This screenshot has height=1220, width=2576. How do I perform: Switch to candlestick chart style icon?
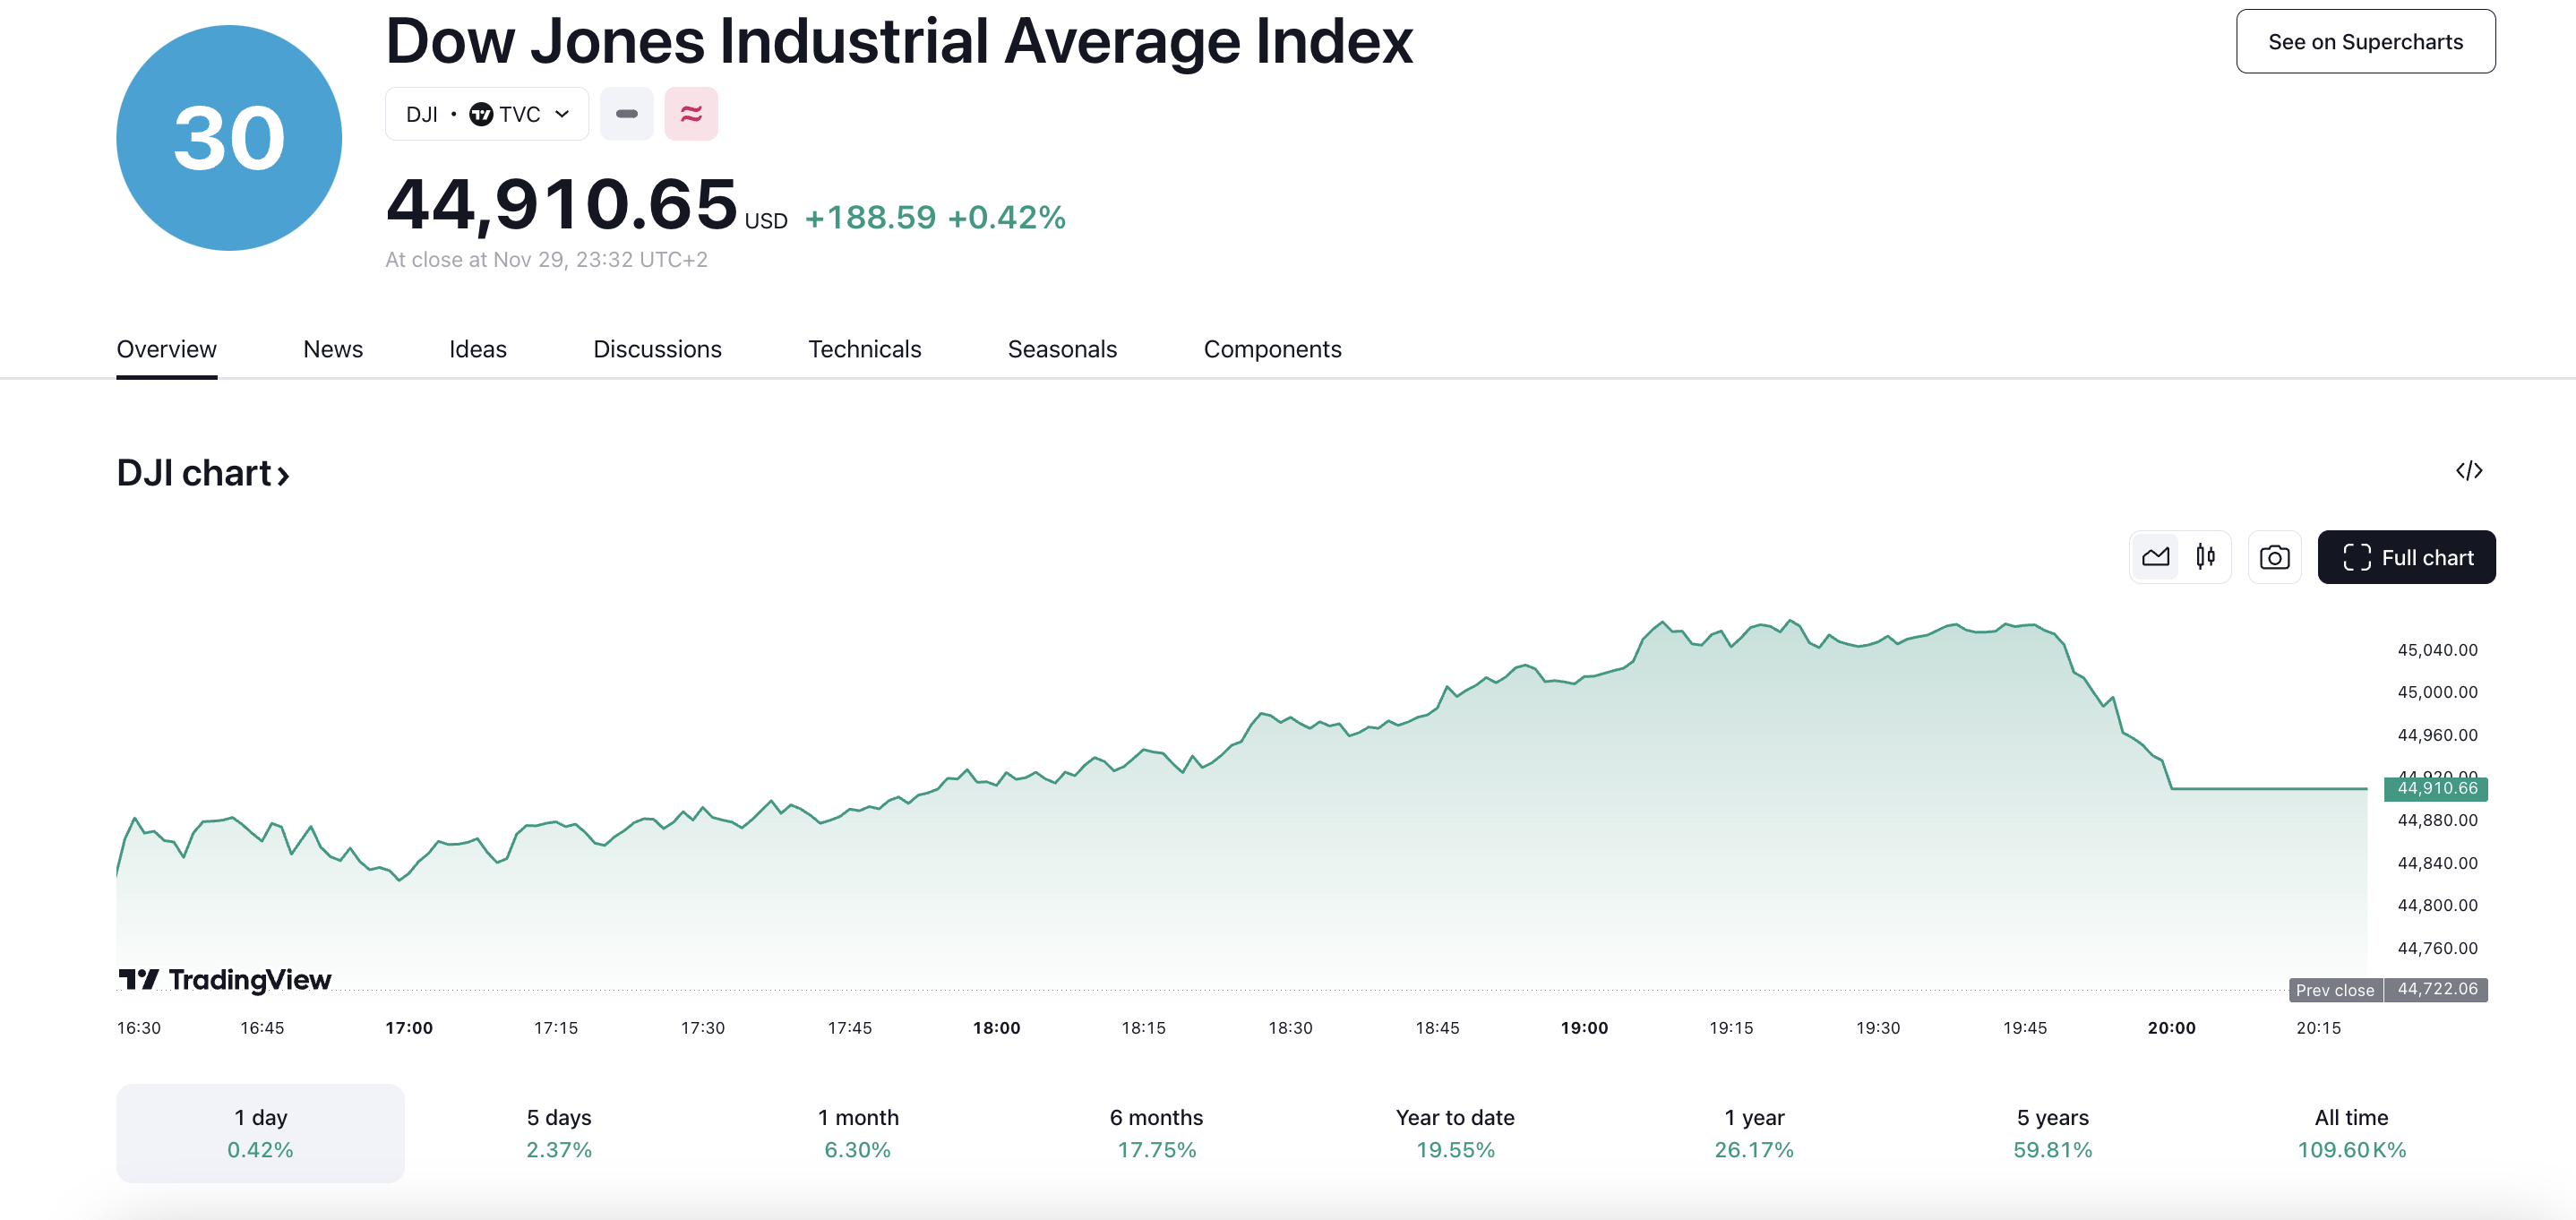tap(2205, 557)
